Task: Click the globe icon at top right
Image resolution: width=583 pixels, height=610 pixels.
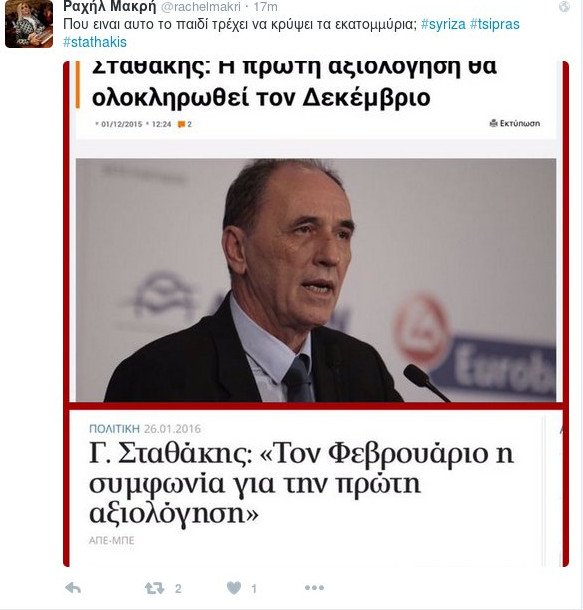Action: coord(564,7)
